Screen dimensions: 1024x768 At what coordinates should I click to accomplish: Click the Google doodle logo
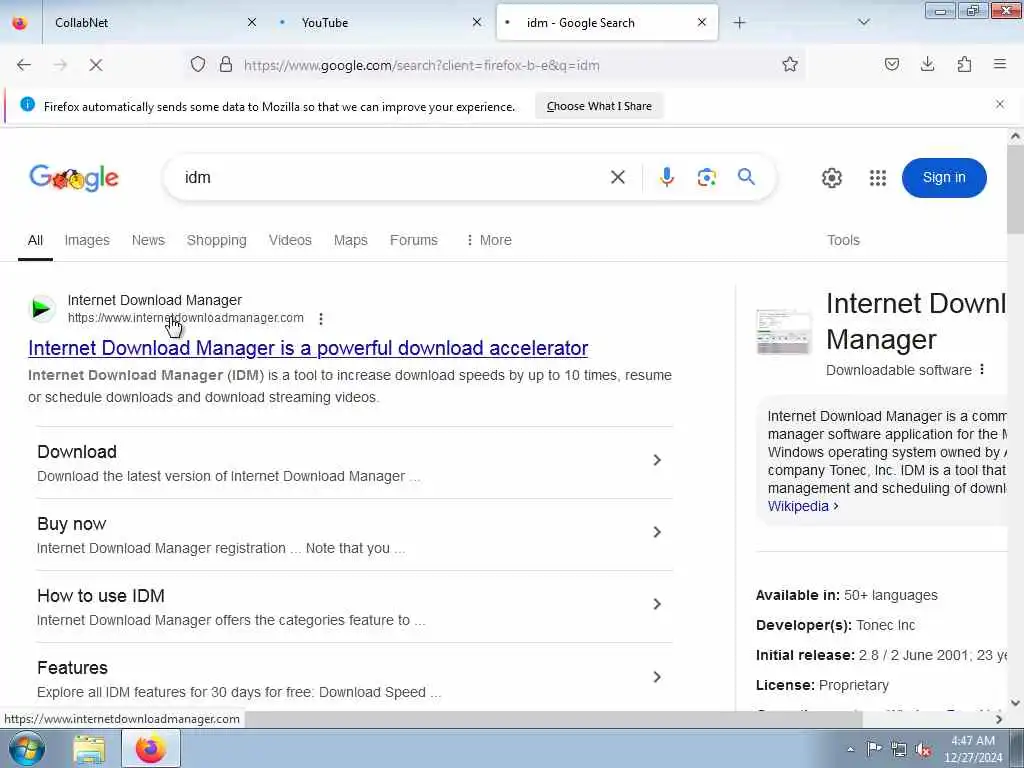(x=74, y=178)
